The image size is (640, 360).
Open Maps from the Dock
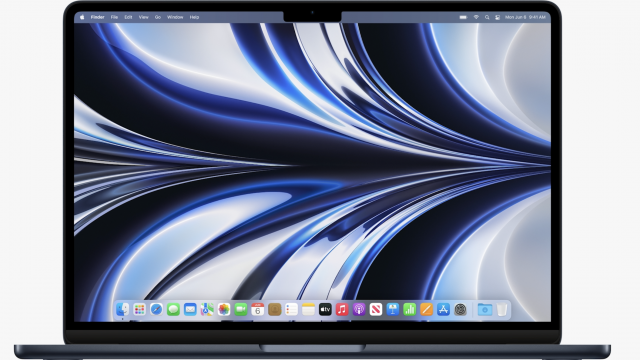[x=207, y=309]
